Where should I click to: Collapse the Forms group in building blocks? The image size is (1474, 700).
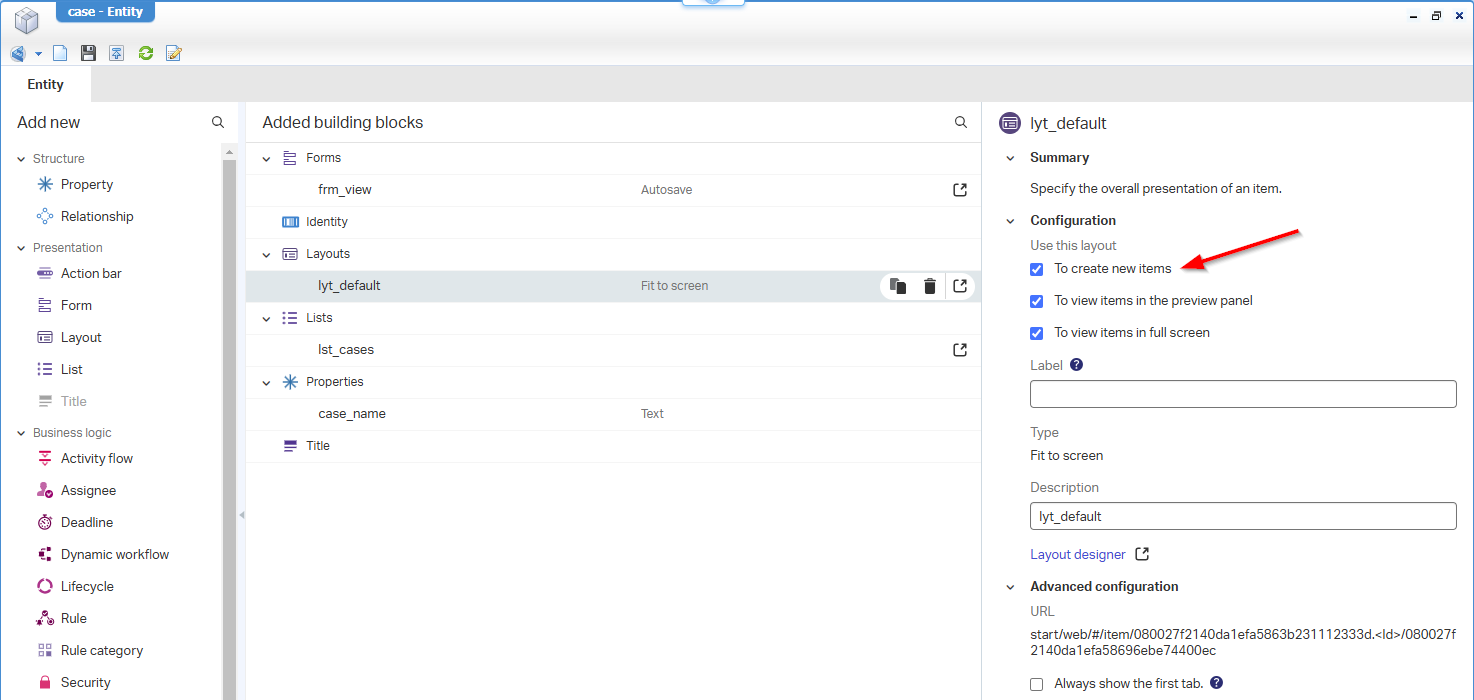pos(266,158)
